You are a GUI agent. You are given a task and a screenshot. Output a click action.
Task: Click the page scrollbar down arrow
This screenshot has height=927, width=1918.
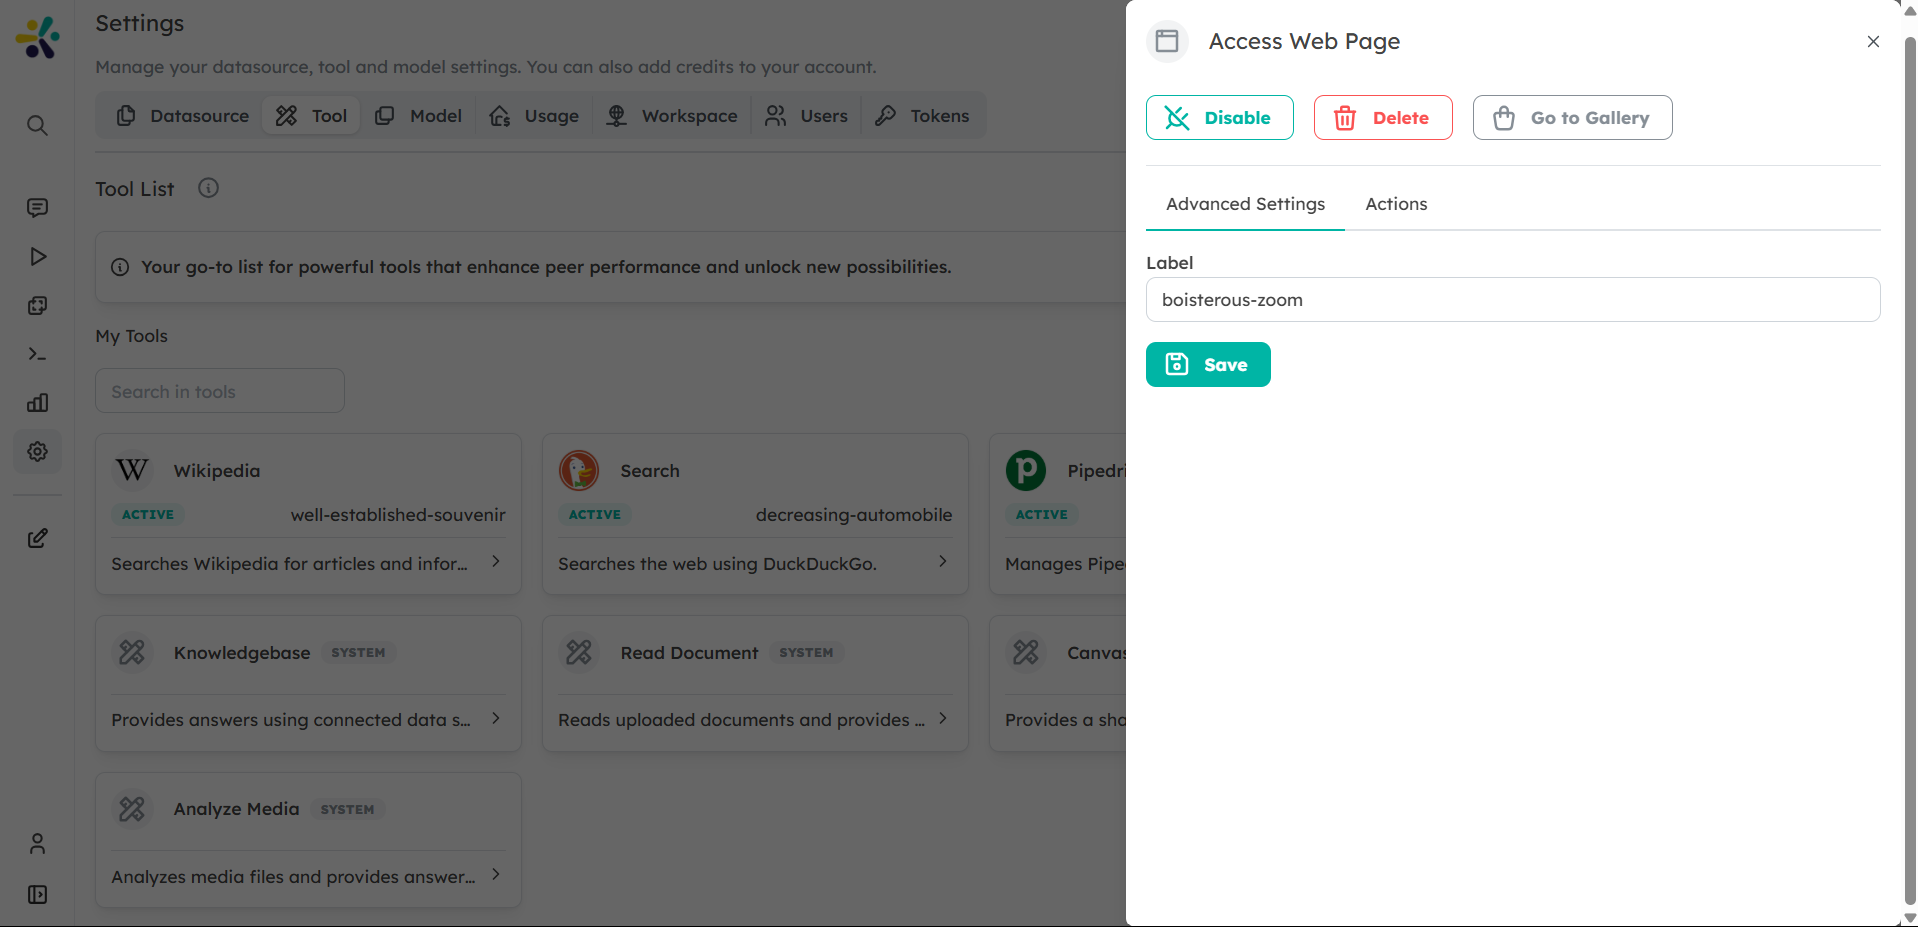(x=1909, y=916)
